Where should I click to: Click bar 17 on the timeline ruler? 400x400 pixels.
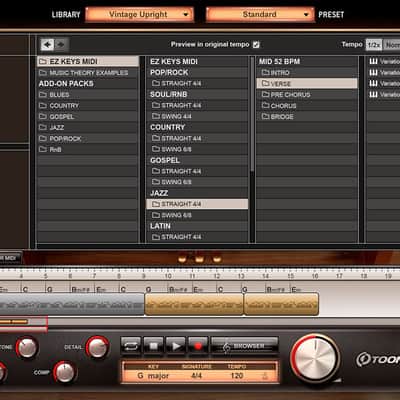[339, 276]
